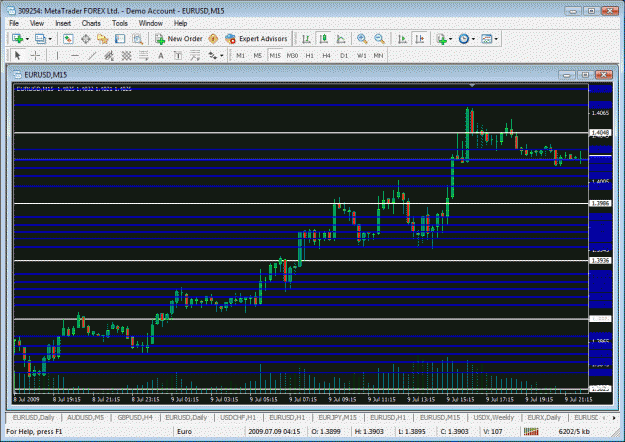Expand the Templates dropdown arrow

coord(496,39)
